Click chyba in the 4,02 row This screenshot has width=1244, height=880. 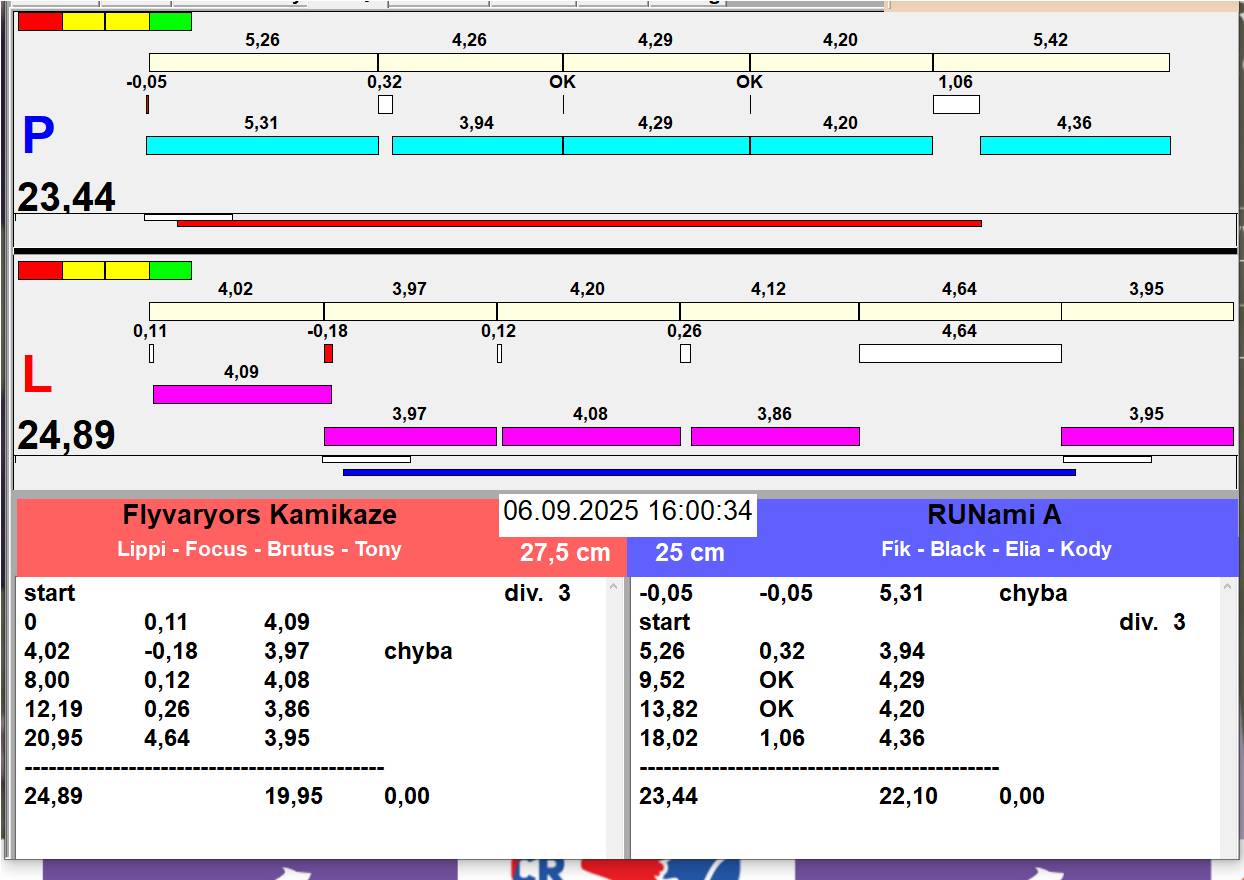[418, 651]
